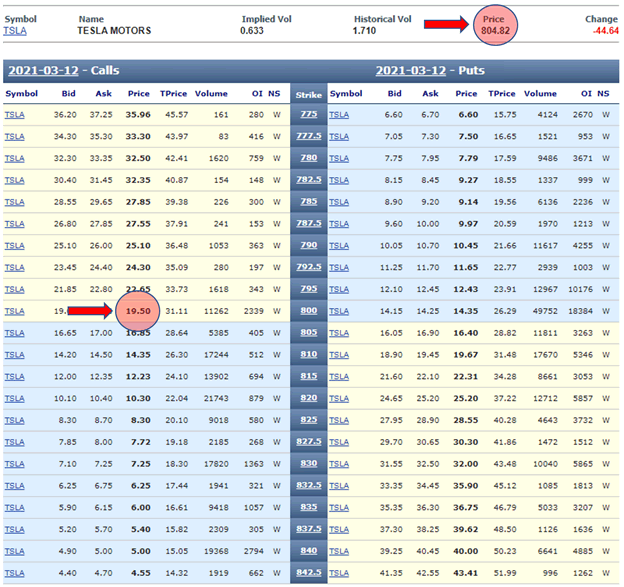Select the 800 strike price link
The height and width of the screenshot is (587, 624).
pyautogui.click(x=308, y=311)
